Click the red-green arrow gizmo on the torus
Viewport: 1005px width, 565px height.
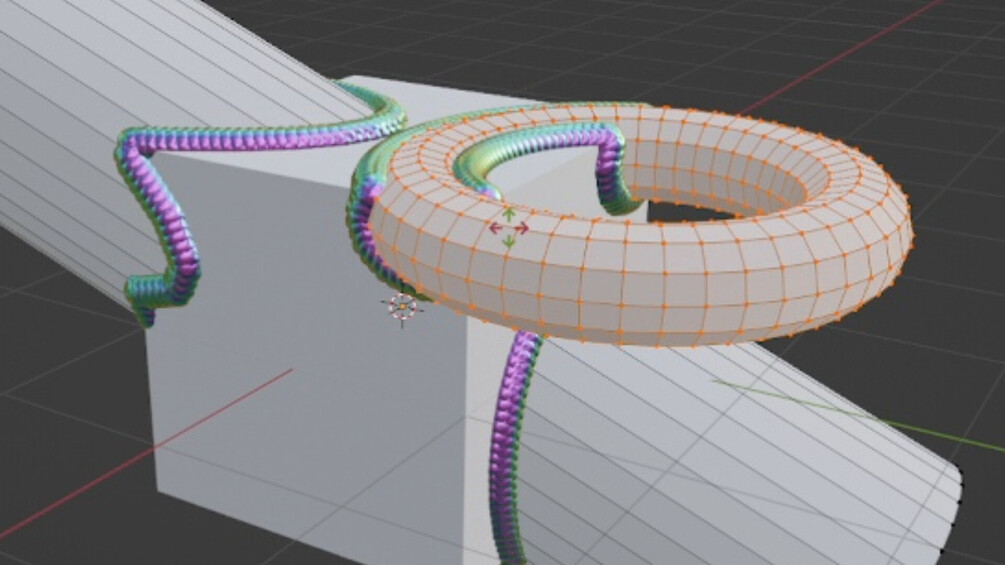(508, 227)
